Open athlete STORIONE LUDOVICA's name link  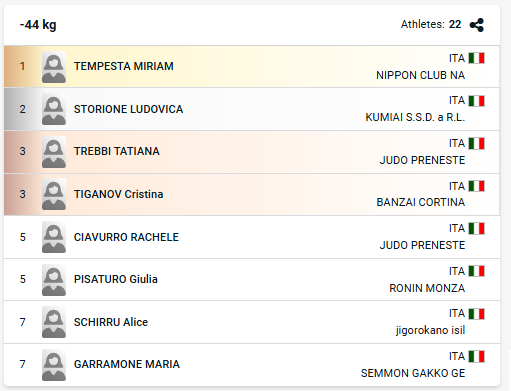[x=128, y=109]
